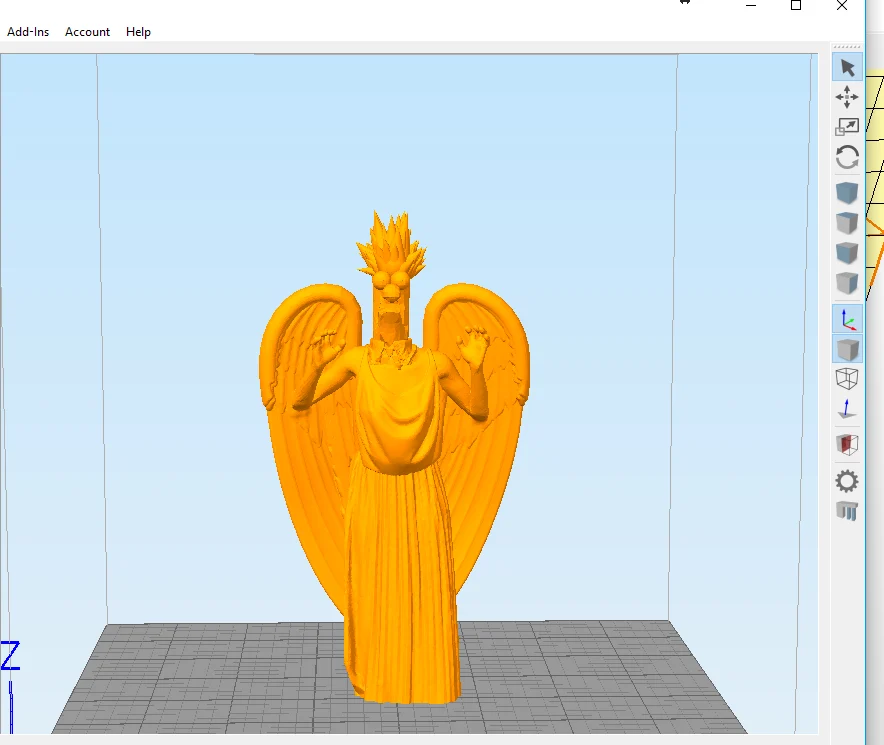Open machine control panel gear icon
This screenshot has width=884, height=745.
tap(847, 482)
